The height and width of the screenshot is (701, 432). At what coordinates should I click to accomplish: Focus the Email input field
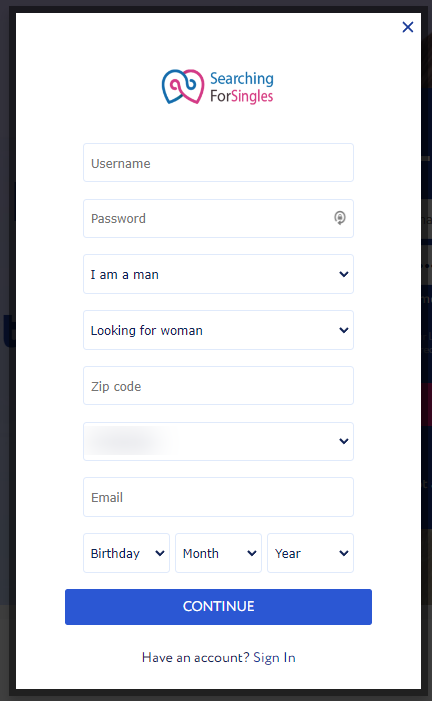tap(218, 497)
